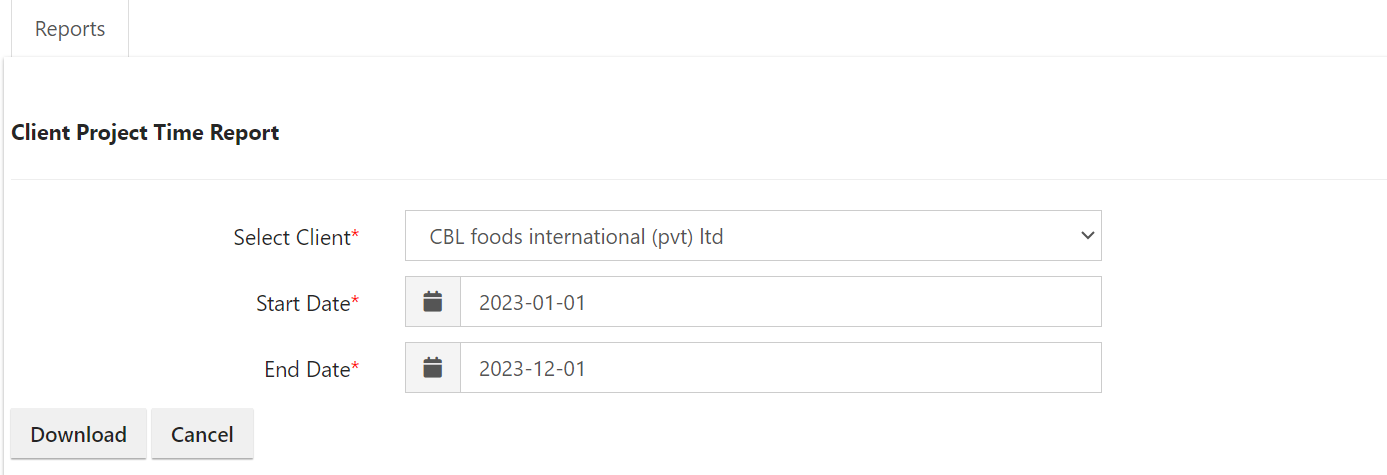Click the chevron arrow of client dropdown
Screen dimensions: 1387x475
[1088, 236]
